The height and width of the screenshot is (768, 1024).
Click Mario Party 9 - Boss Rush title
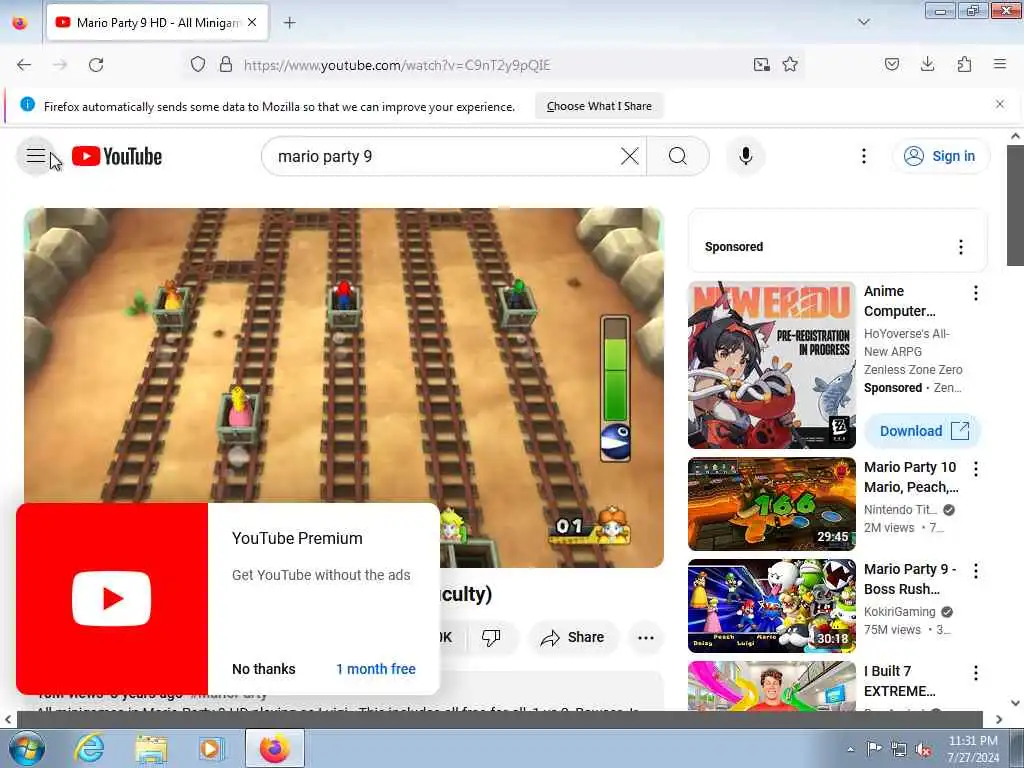[910, 579]
